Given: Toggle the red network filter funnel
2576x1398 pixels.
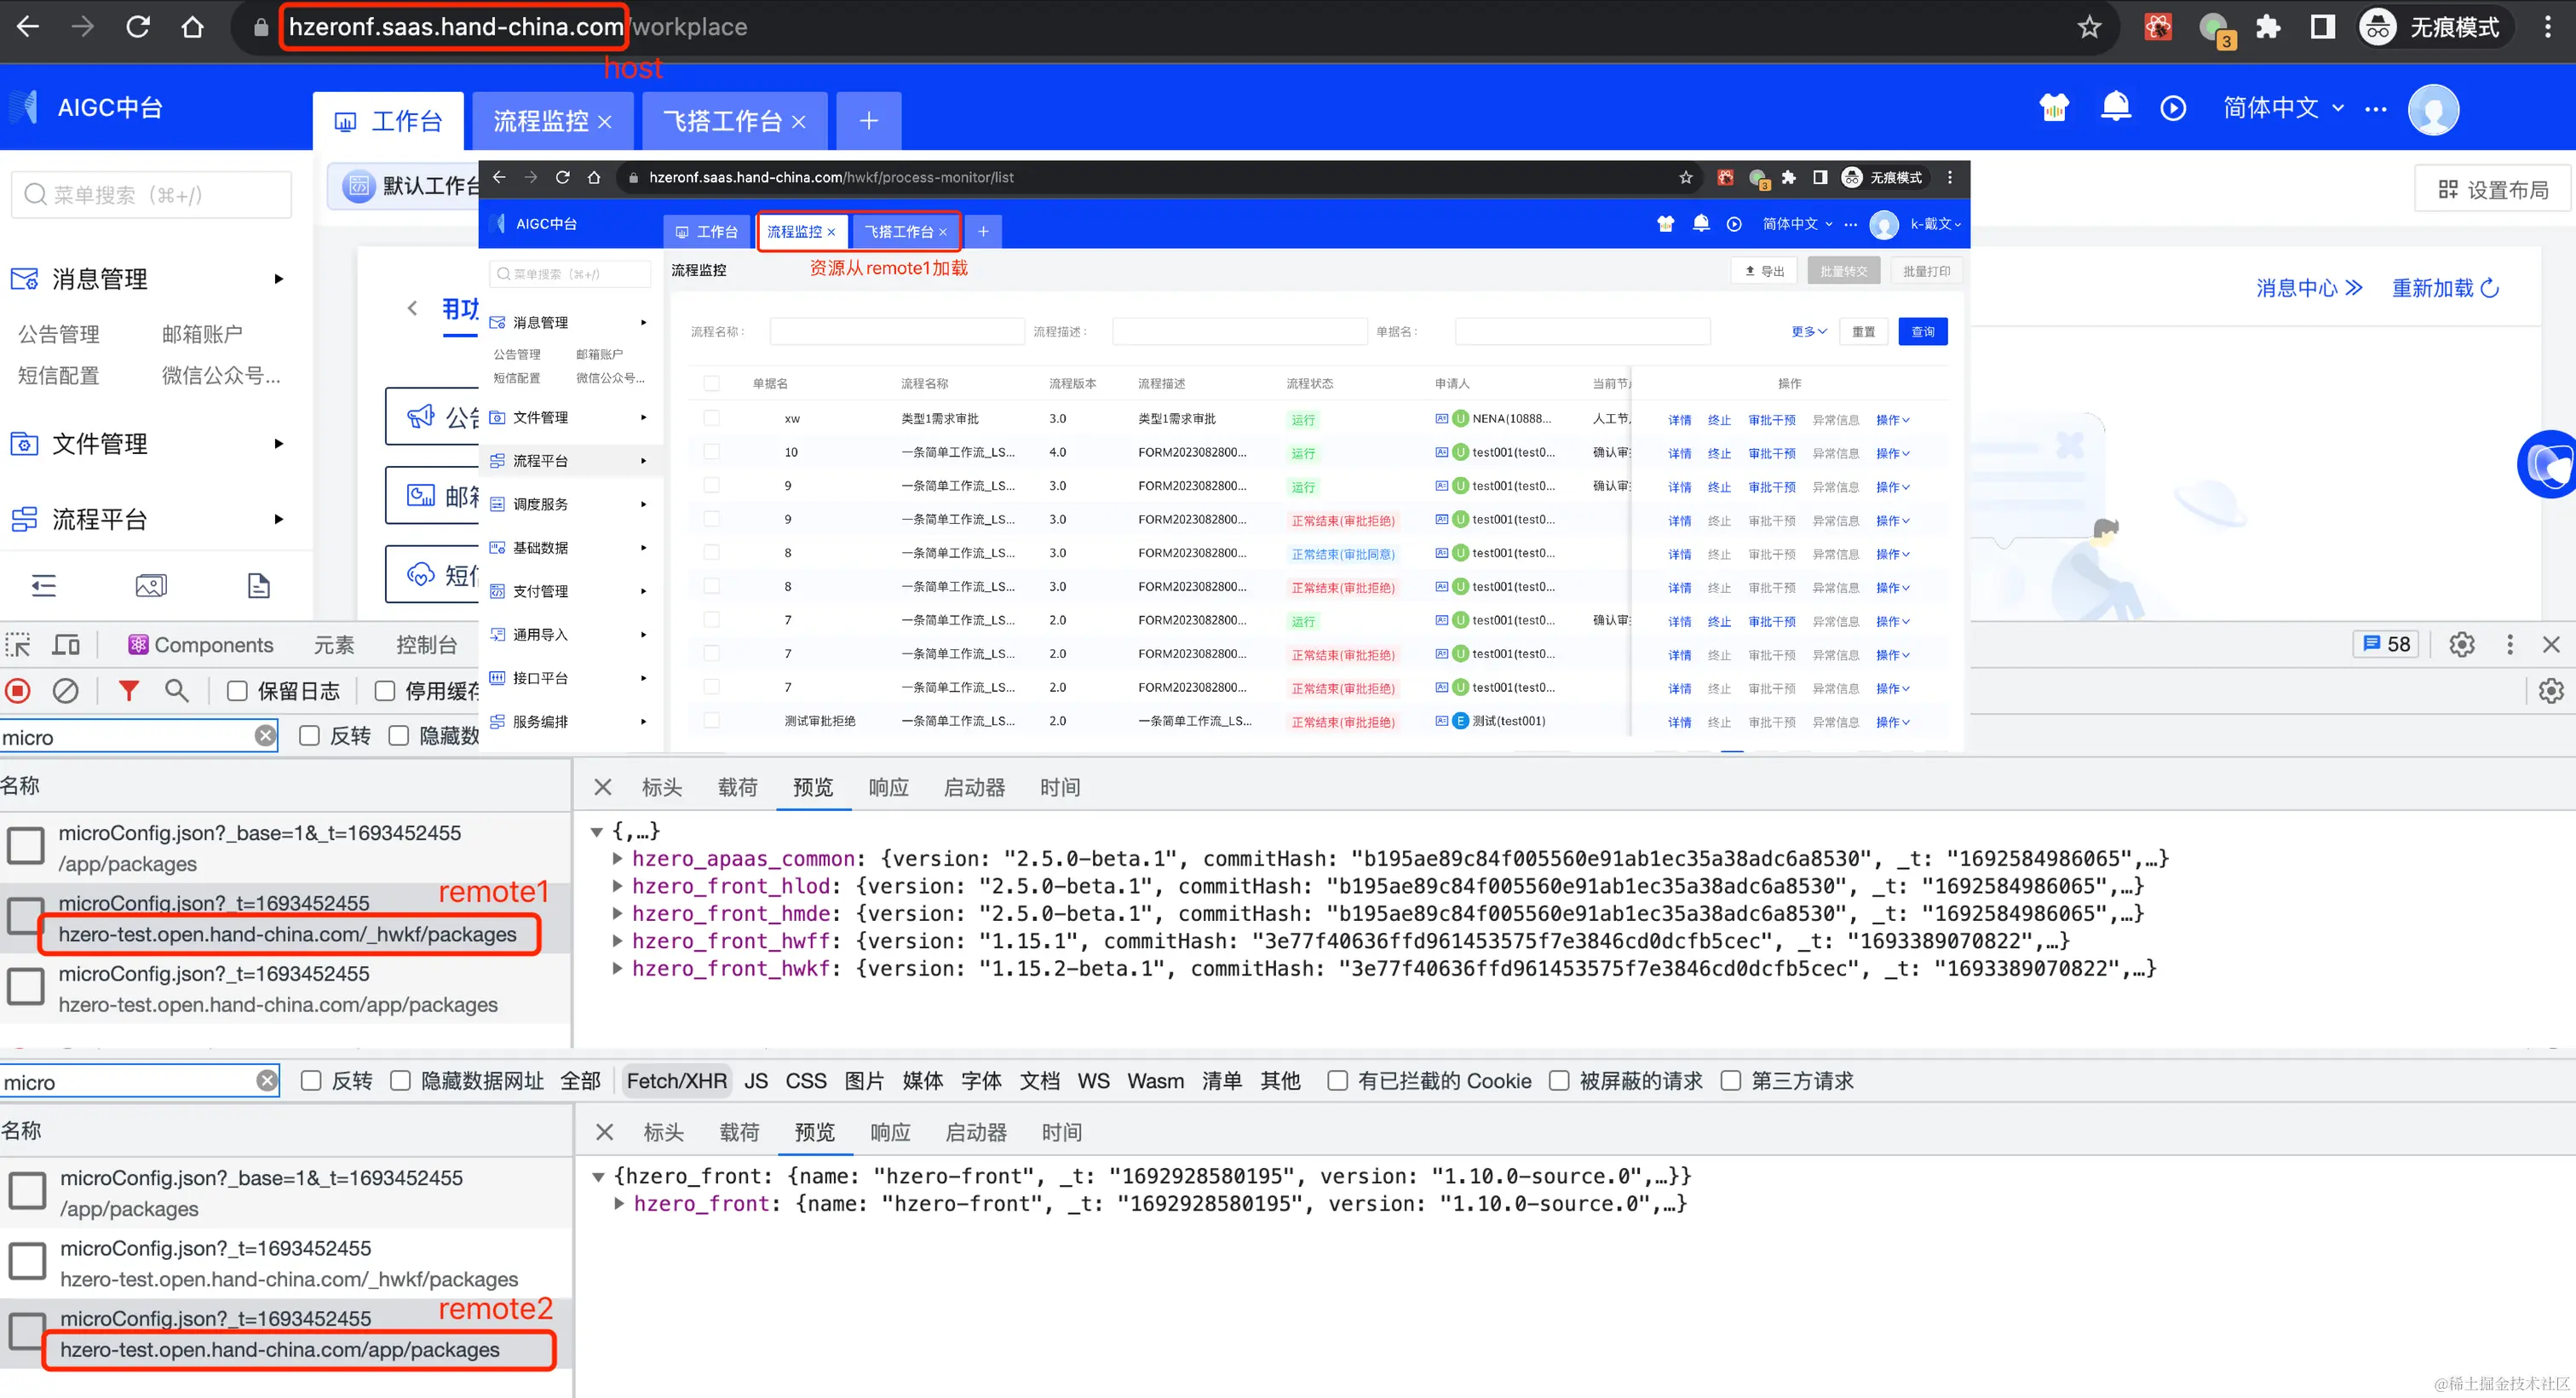Looking at the screenshot, I should [128, 691].
